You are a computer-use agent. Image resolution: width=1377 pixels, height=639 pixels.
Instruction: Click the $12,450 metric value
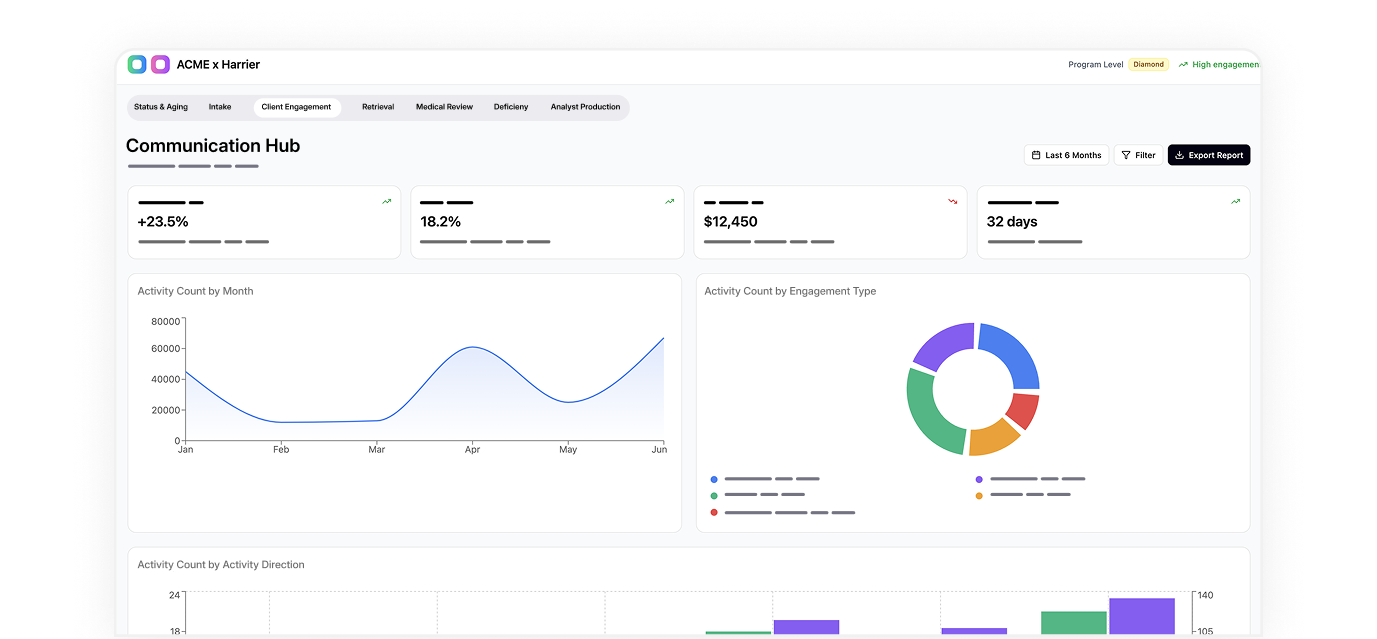[x=731, y=222]
